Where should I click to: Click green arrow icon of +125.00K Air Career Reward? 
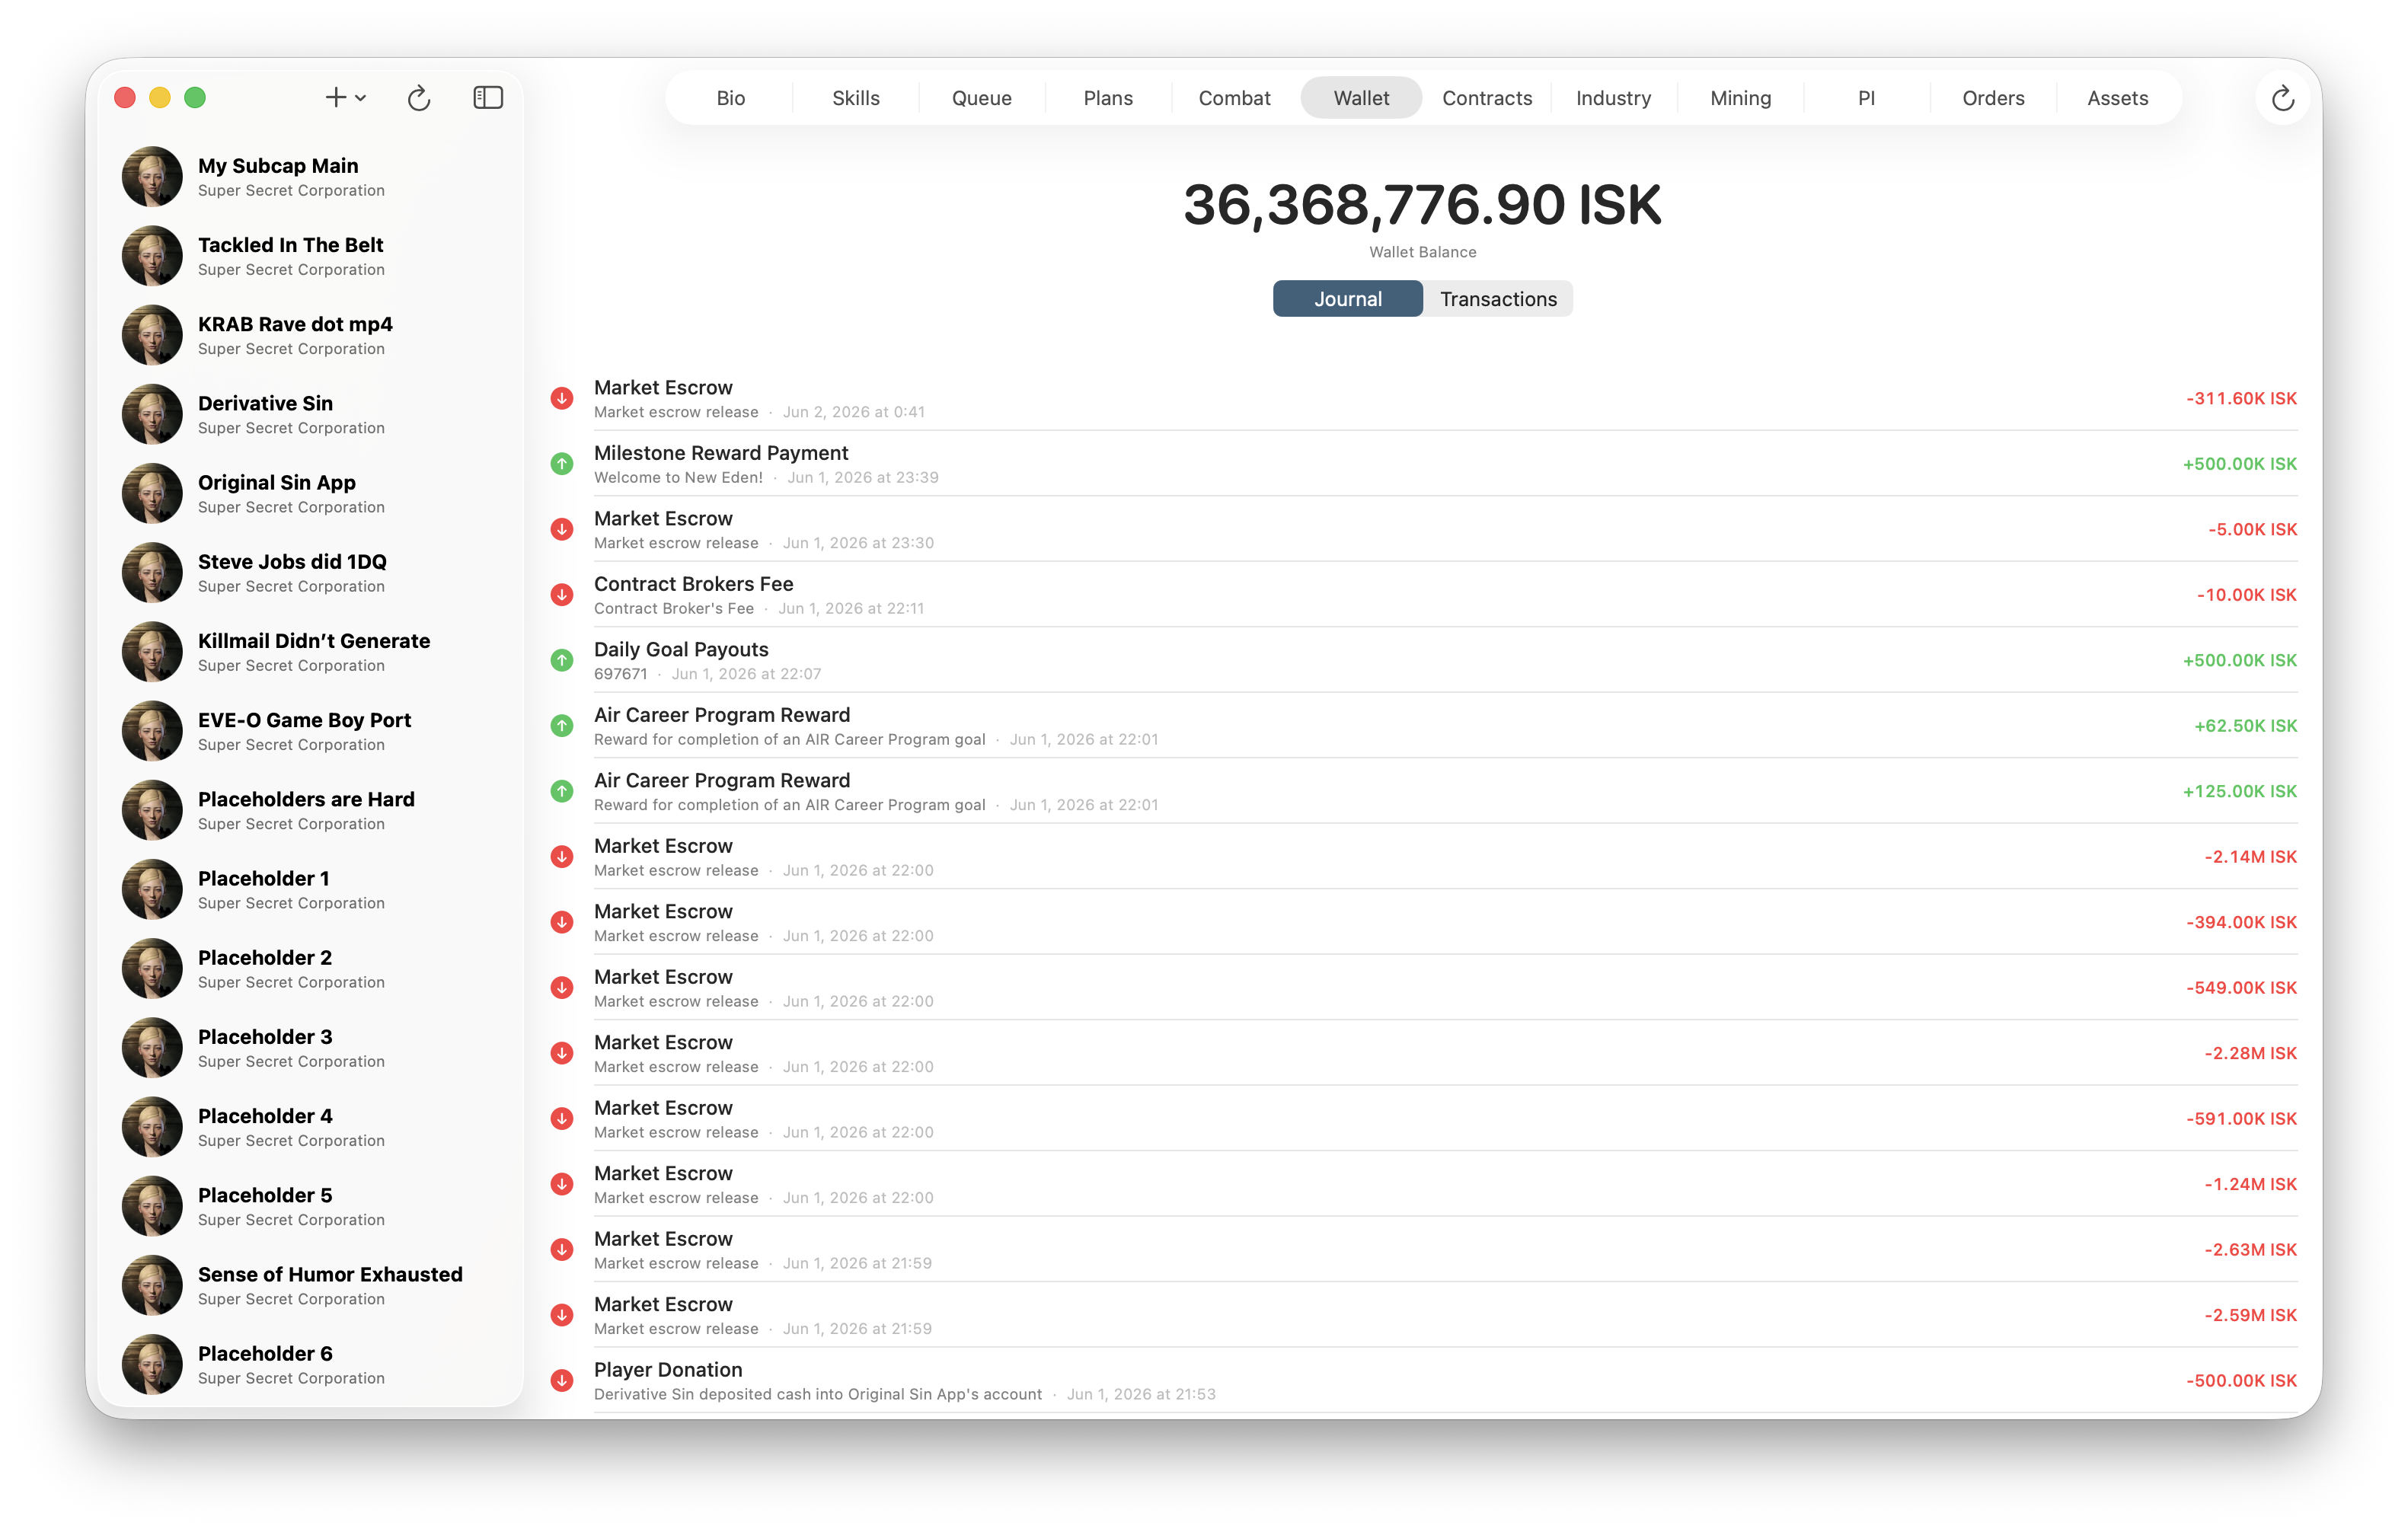coord(562,791)
